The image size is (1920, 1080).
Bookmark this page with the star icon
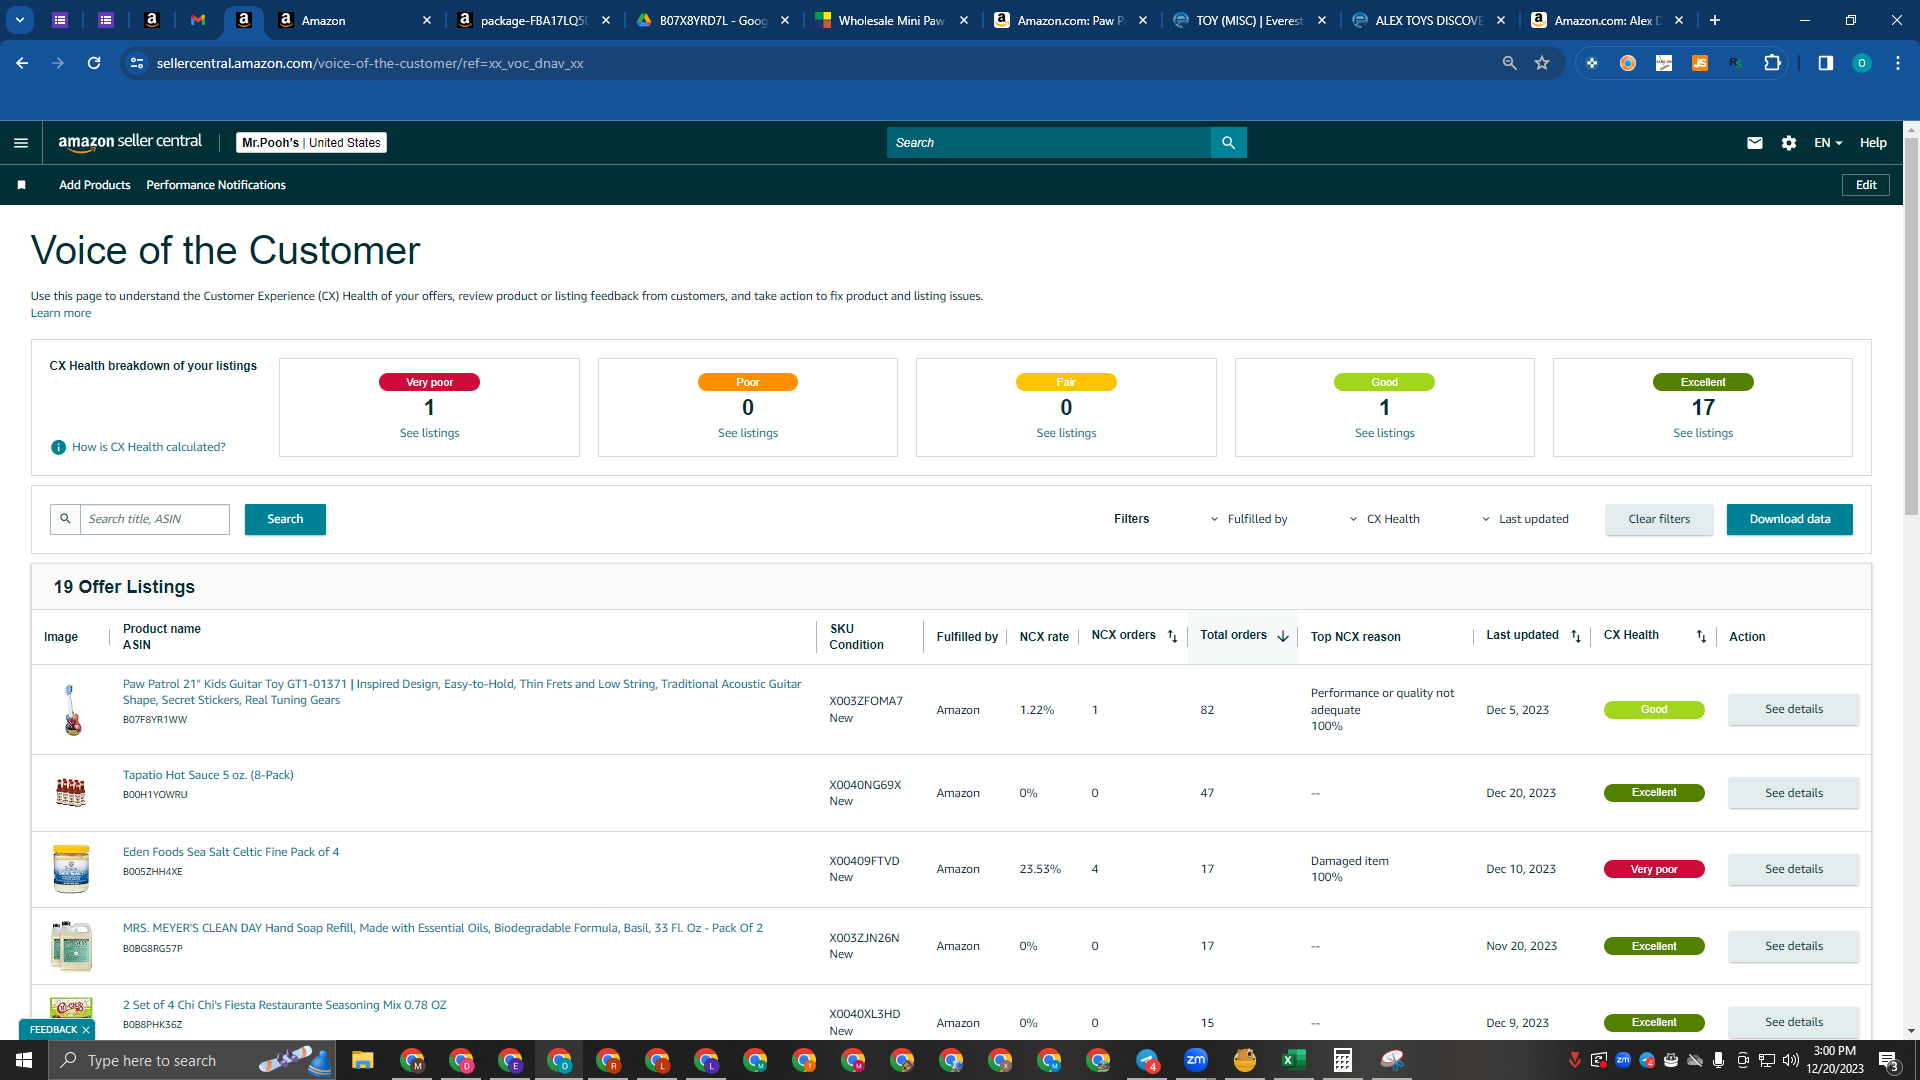coord(1542,63)
